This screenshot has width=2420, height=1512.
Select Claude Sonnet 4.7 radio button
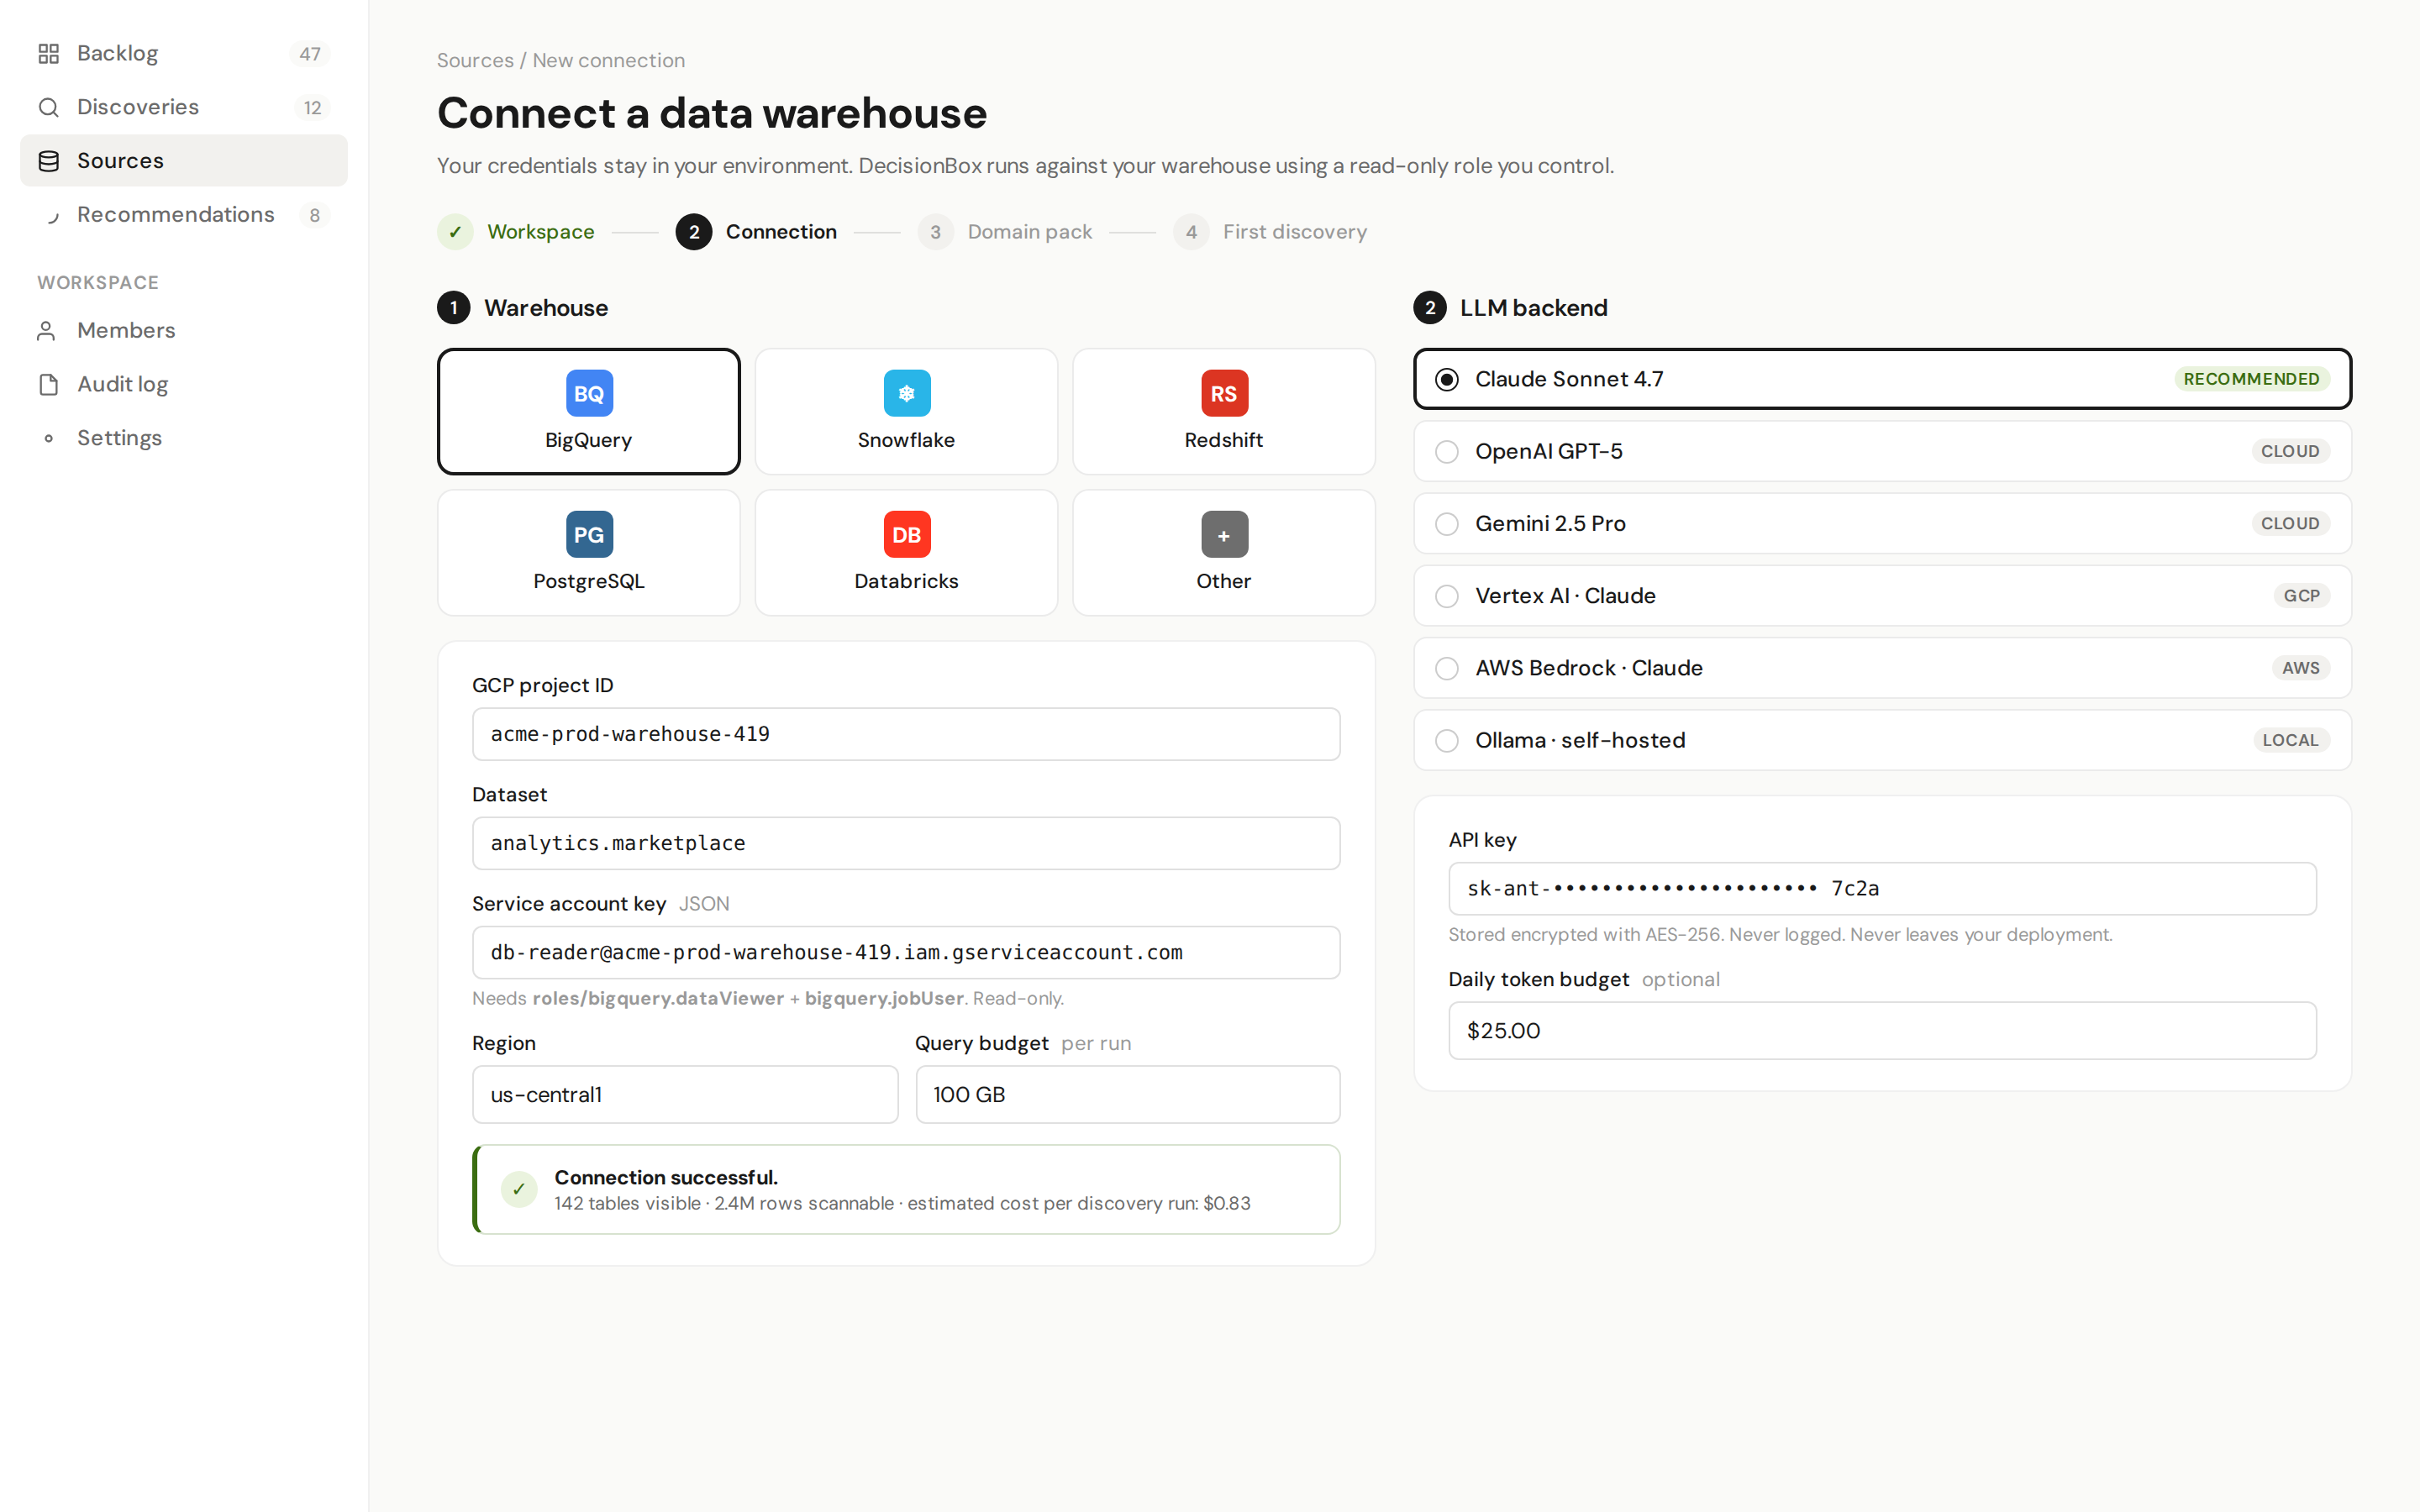[1446, 380]
